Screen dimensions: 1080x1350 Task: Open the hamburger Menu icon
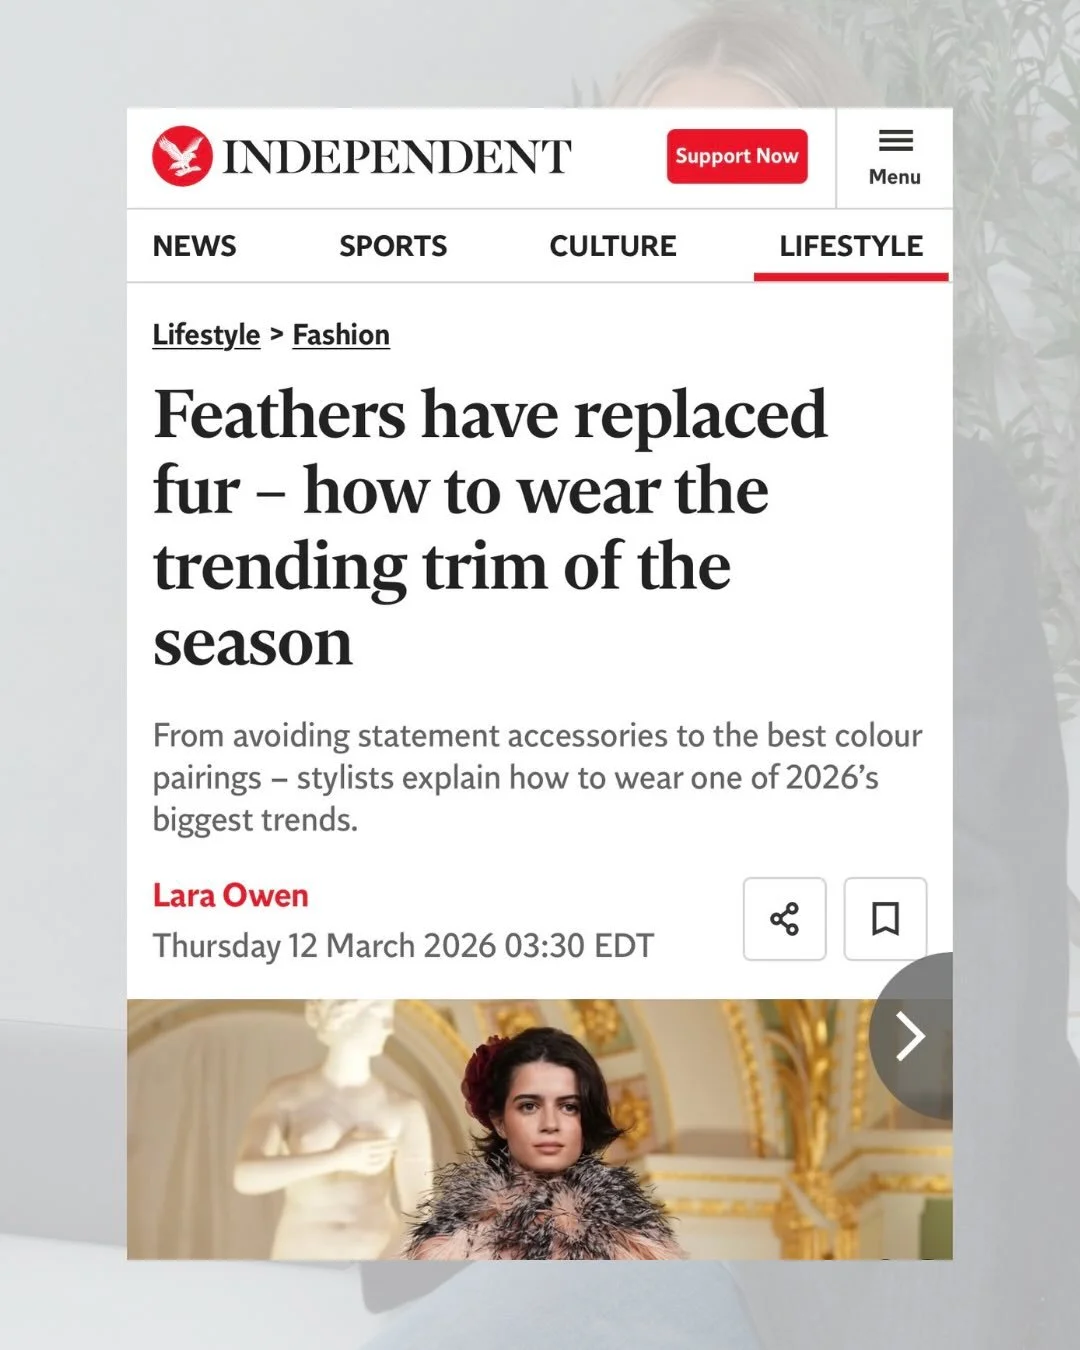(895, 141)
